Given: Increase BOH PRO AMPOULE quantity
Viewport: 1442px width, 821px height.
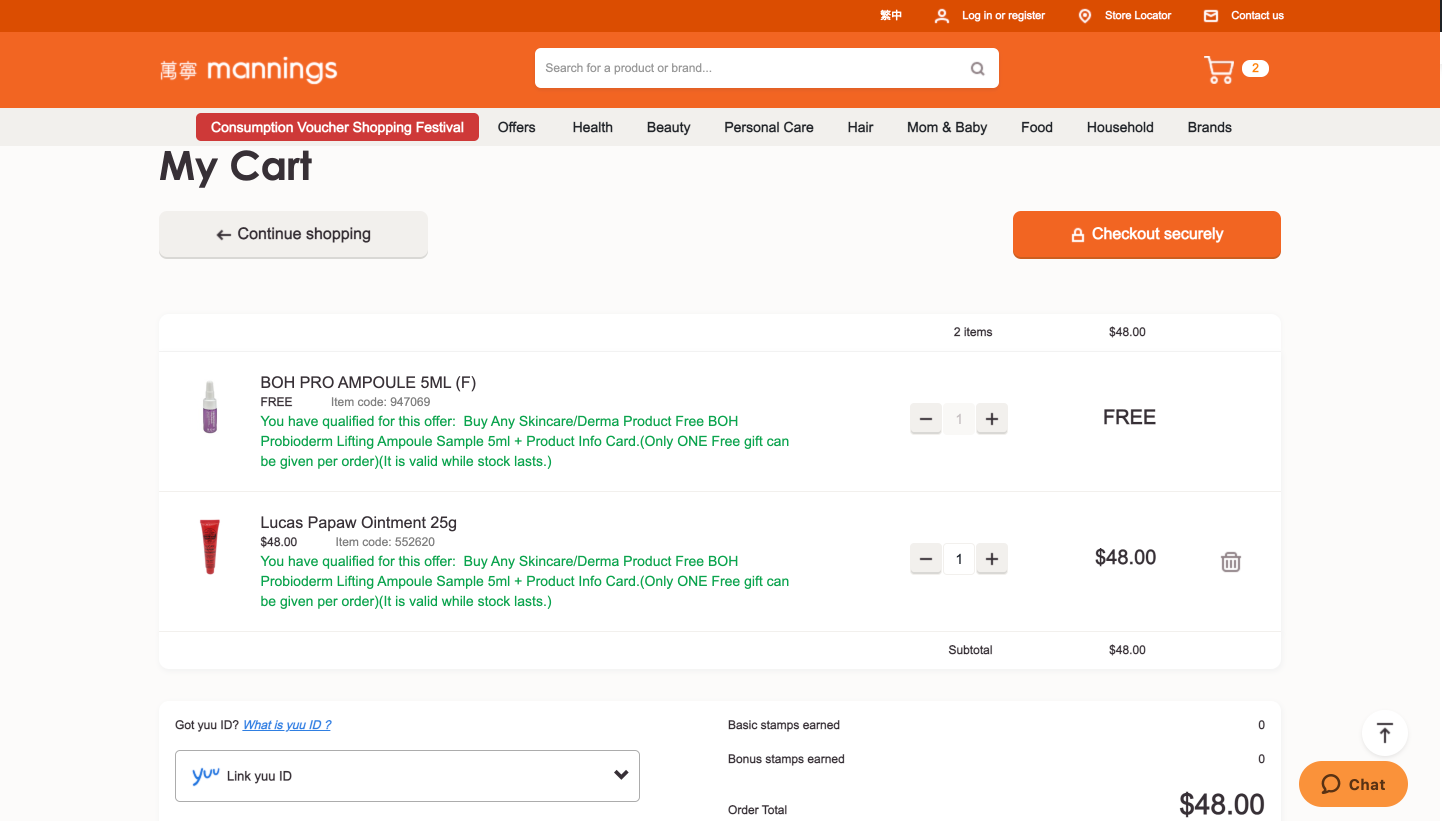Looking at the screenshot, I should point(991,419).
